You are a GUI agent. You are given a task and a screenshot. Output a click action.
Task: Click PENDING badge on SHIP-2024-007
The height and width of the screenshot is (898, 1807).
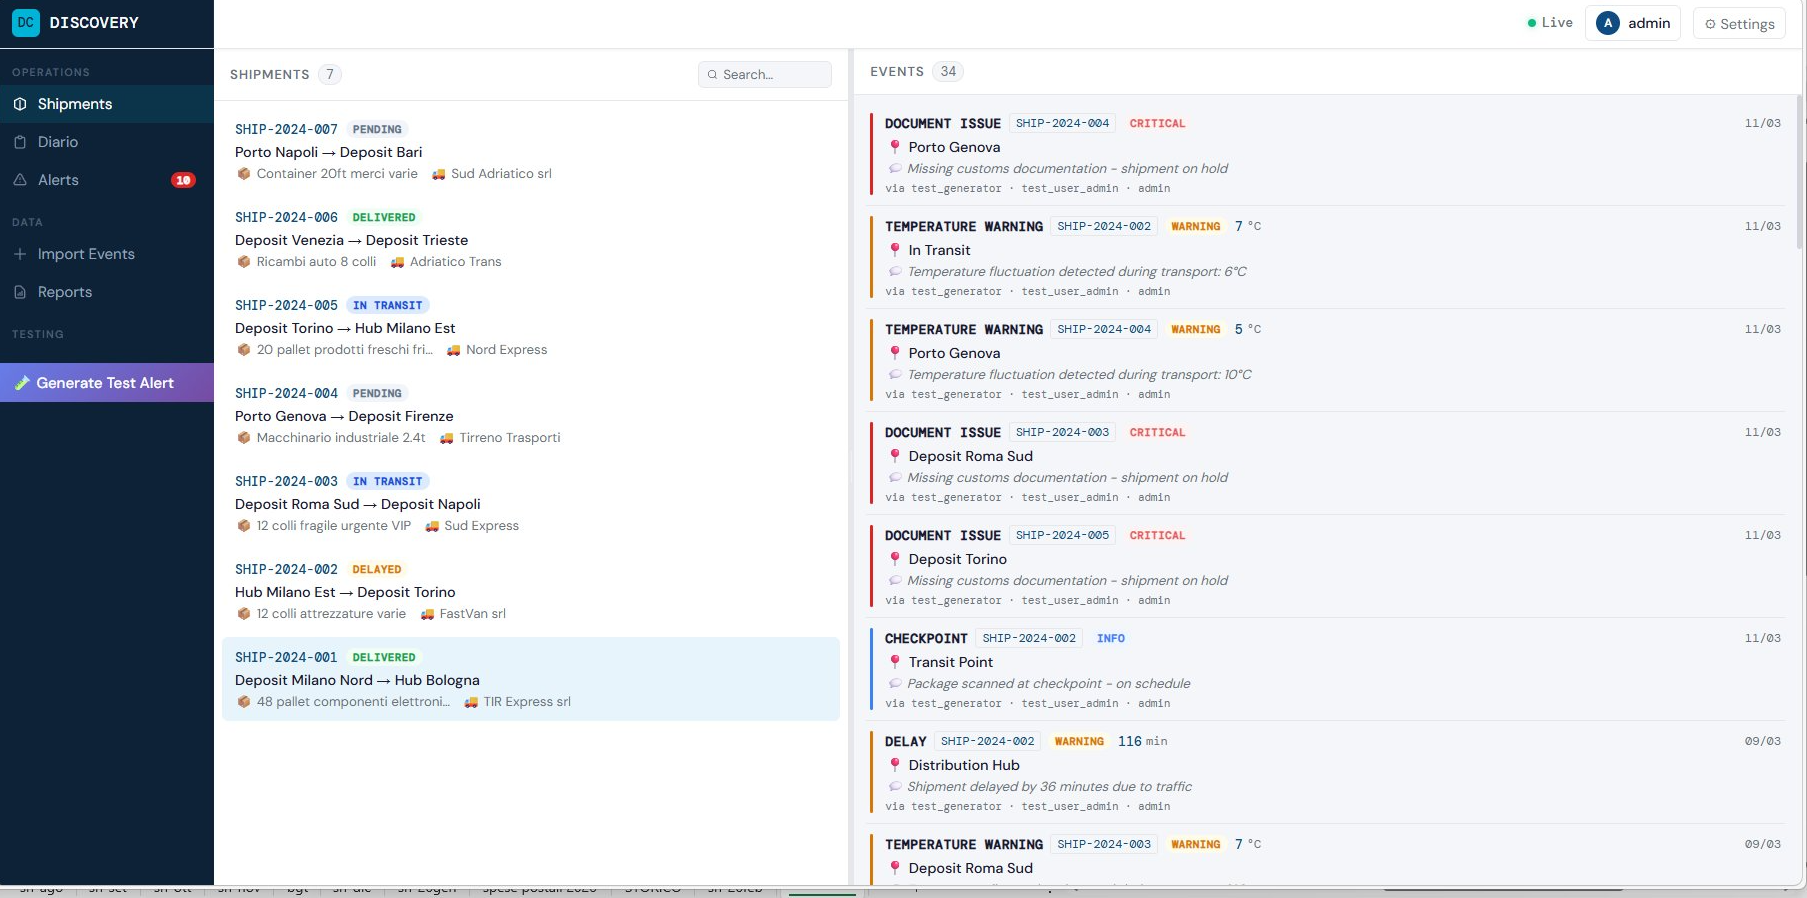click(x=377, y=129)
